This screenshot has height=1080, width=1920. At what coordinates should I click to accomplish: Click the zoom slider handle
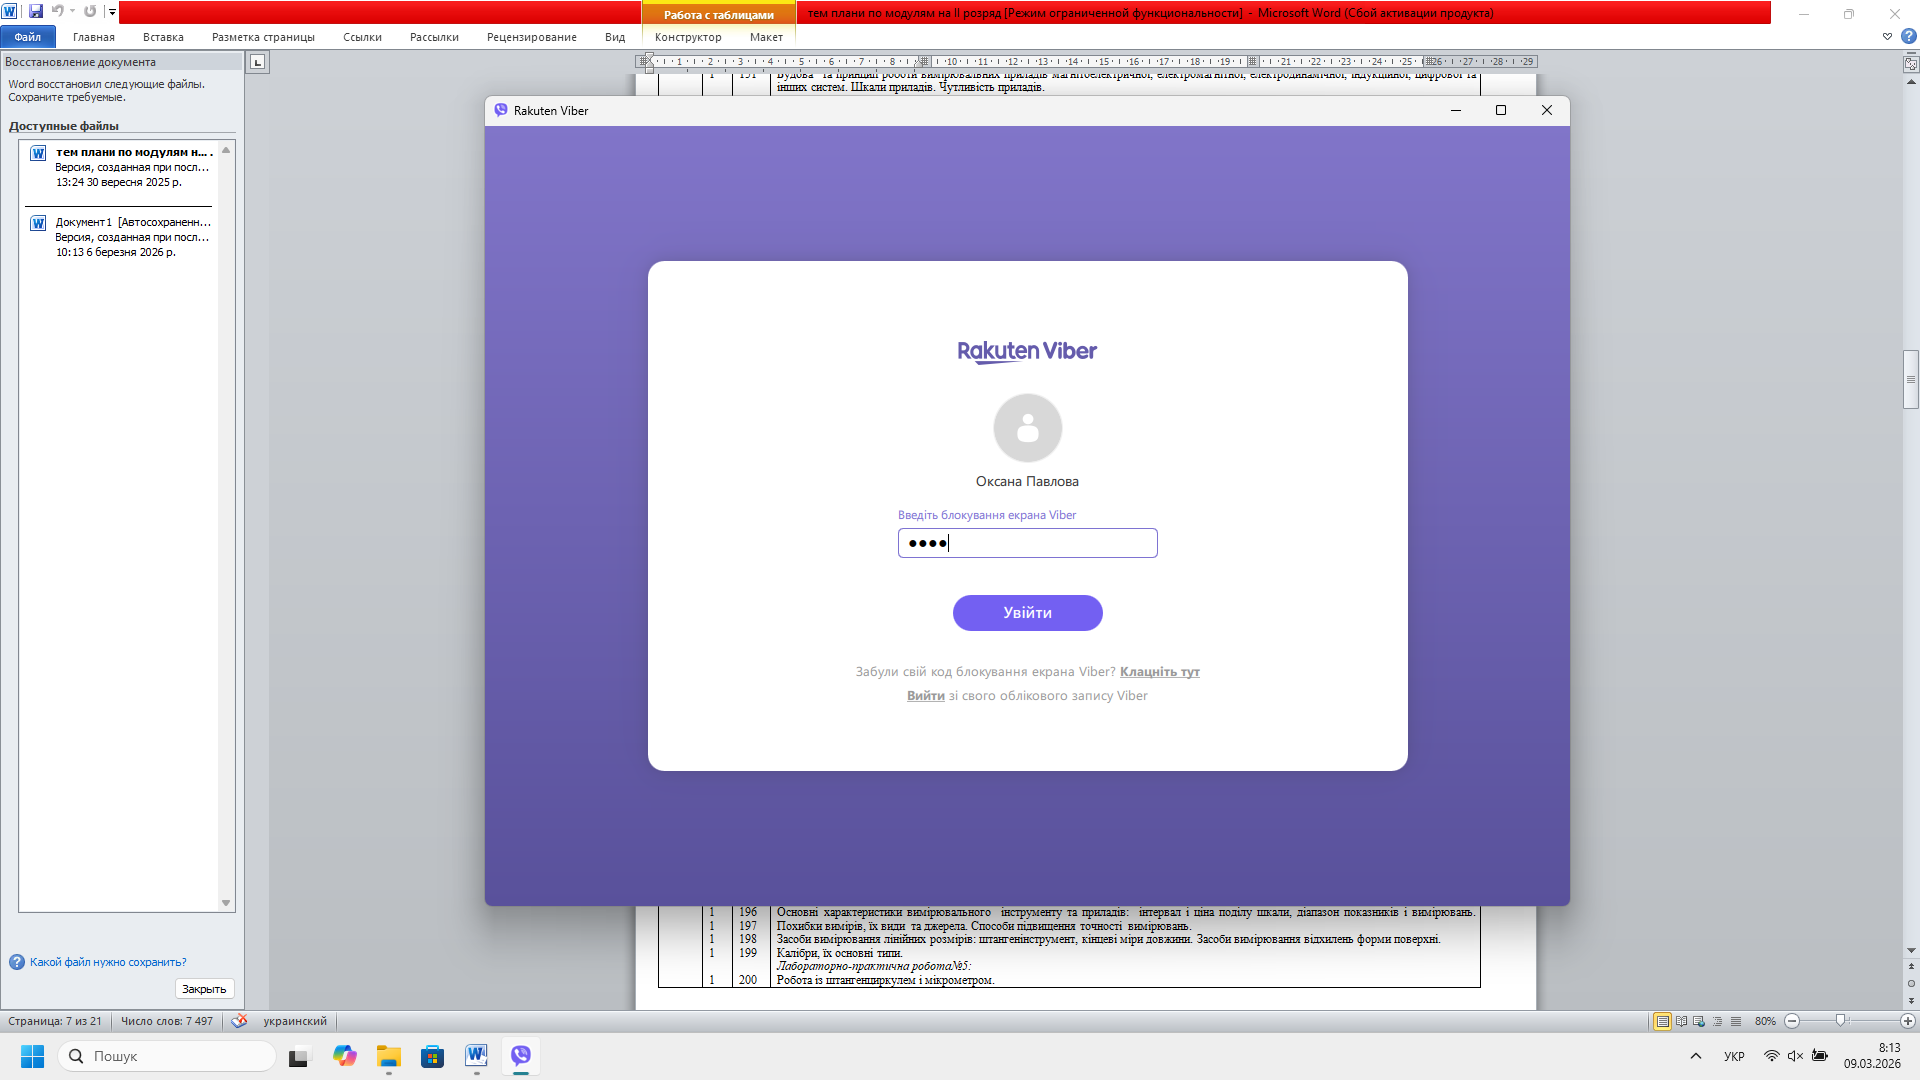point(1840,1021)
